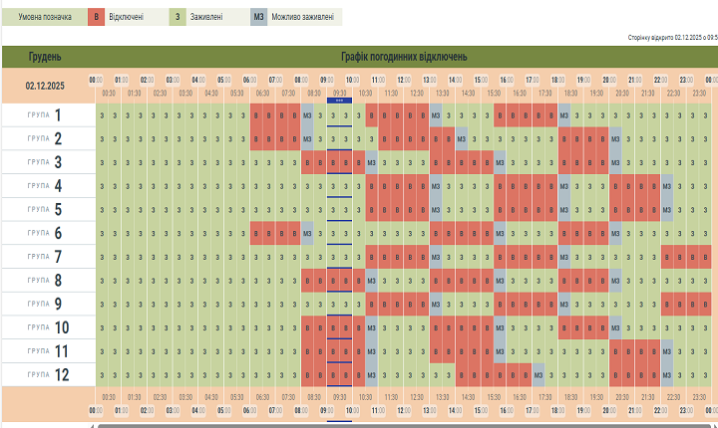Click the 'Умовна позначка' legend title
Screen dimensions: 718x428
(43, 17)
